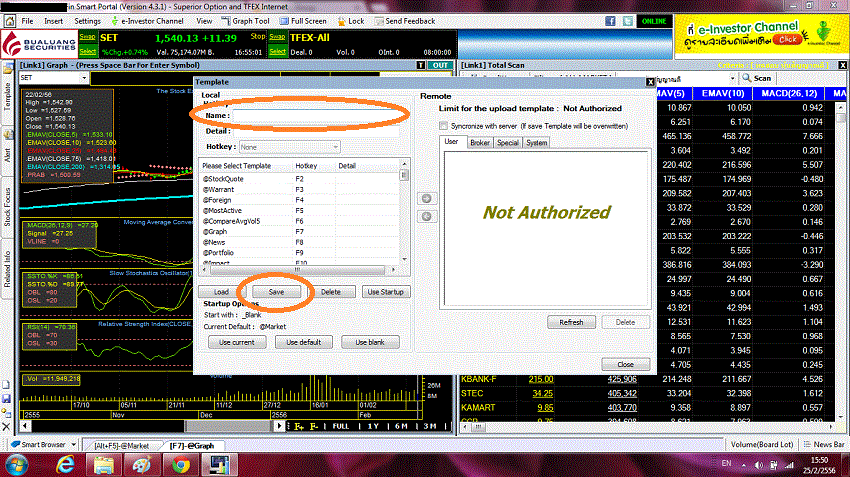Click the Load button
850x477 pixels.
point(221,292)
